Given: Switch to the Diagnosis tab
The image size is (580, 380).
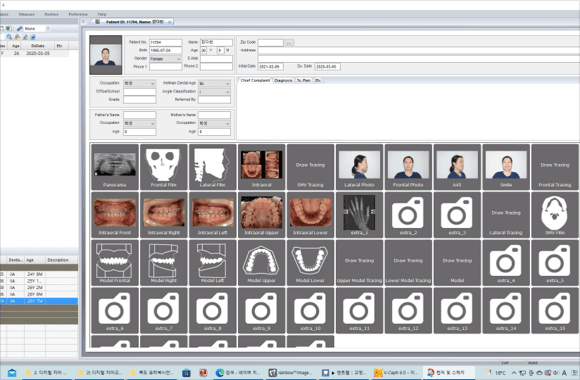Looking at the screenshot, I should click(283, 80).
